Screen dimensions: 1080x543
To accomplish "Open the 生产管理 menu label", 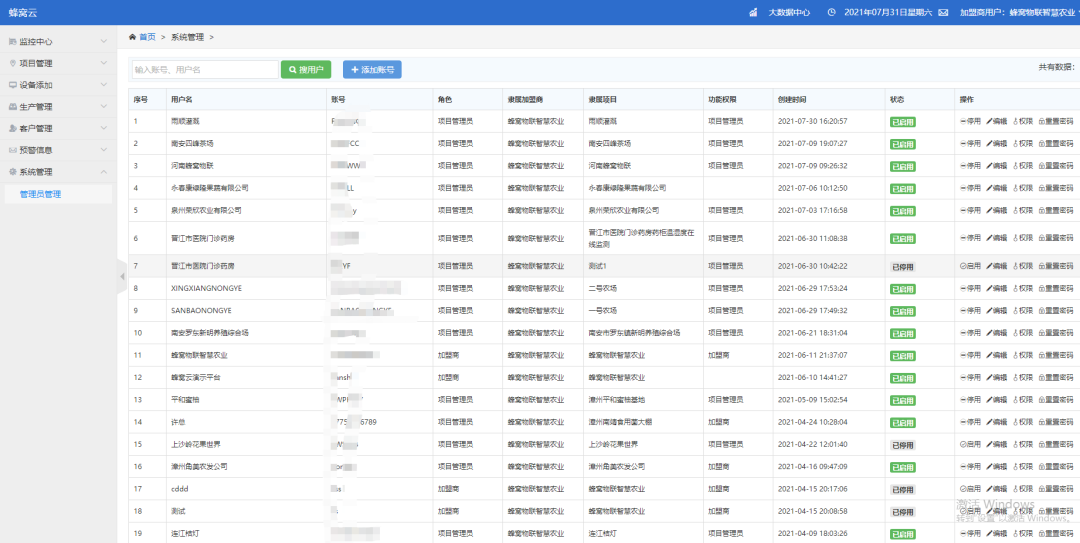I will point(36,107).
